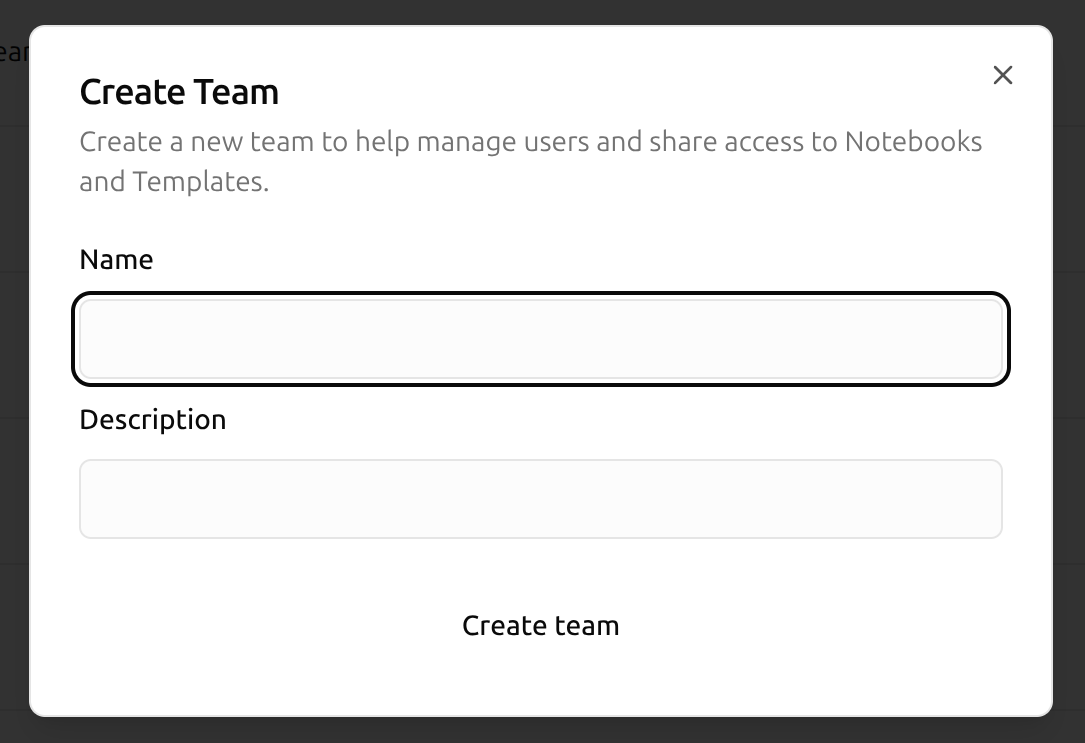Click the Description field label
This screenshot has width=1085, height=743.
pos(152,419)
